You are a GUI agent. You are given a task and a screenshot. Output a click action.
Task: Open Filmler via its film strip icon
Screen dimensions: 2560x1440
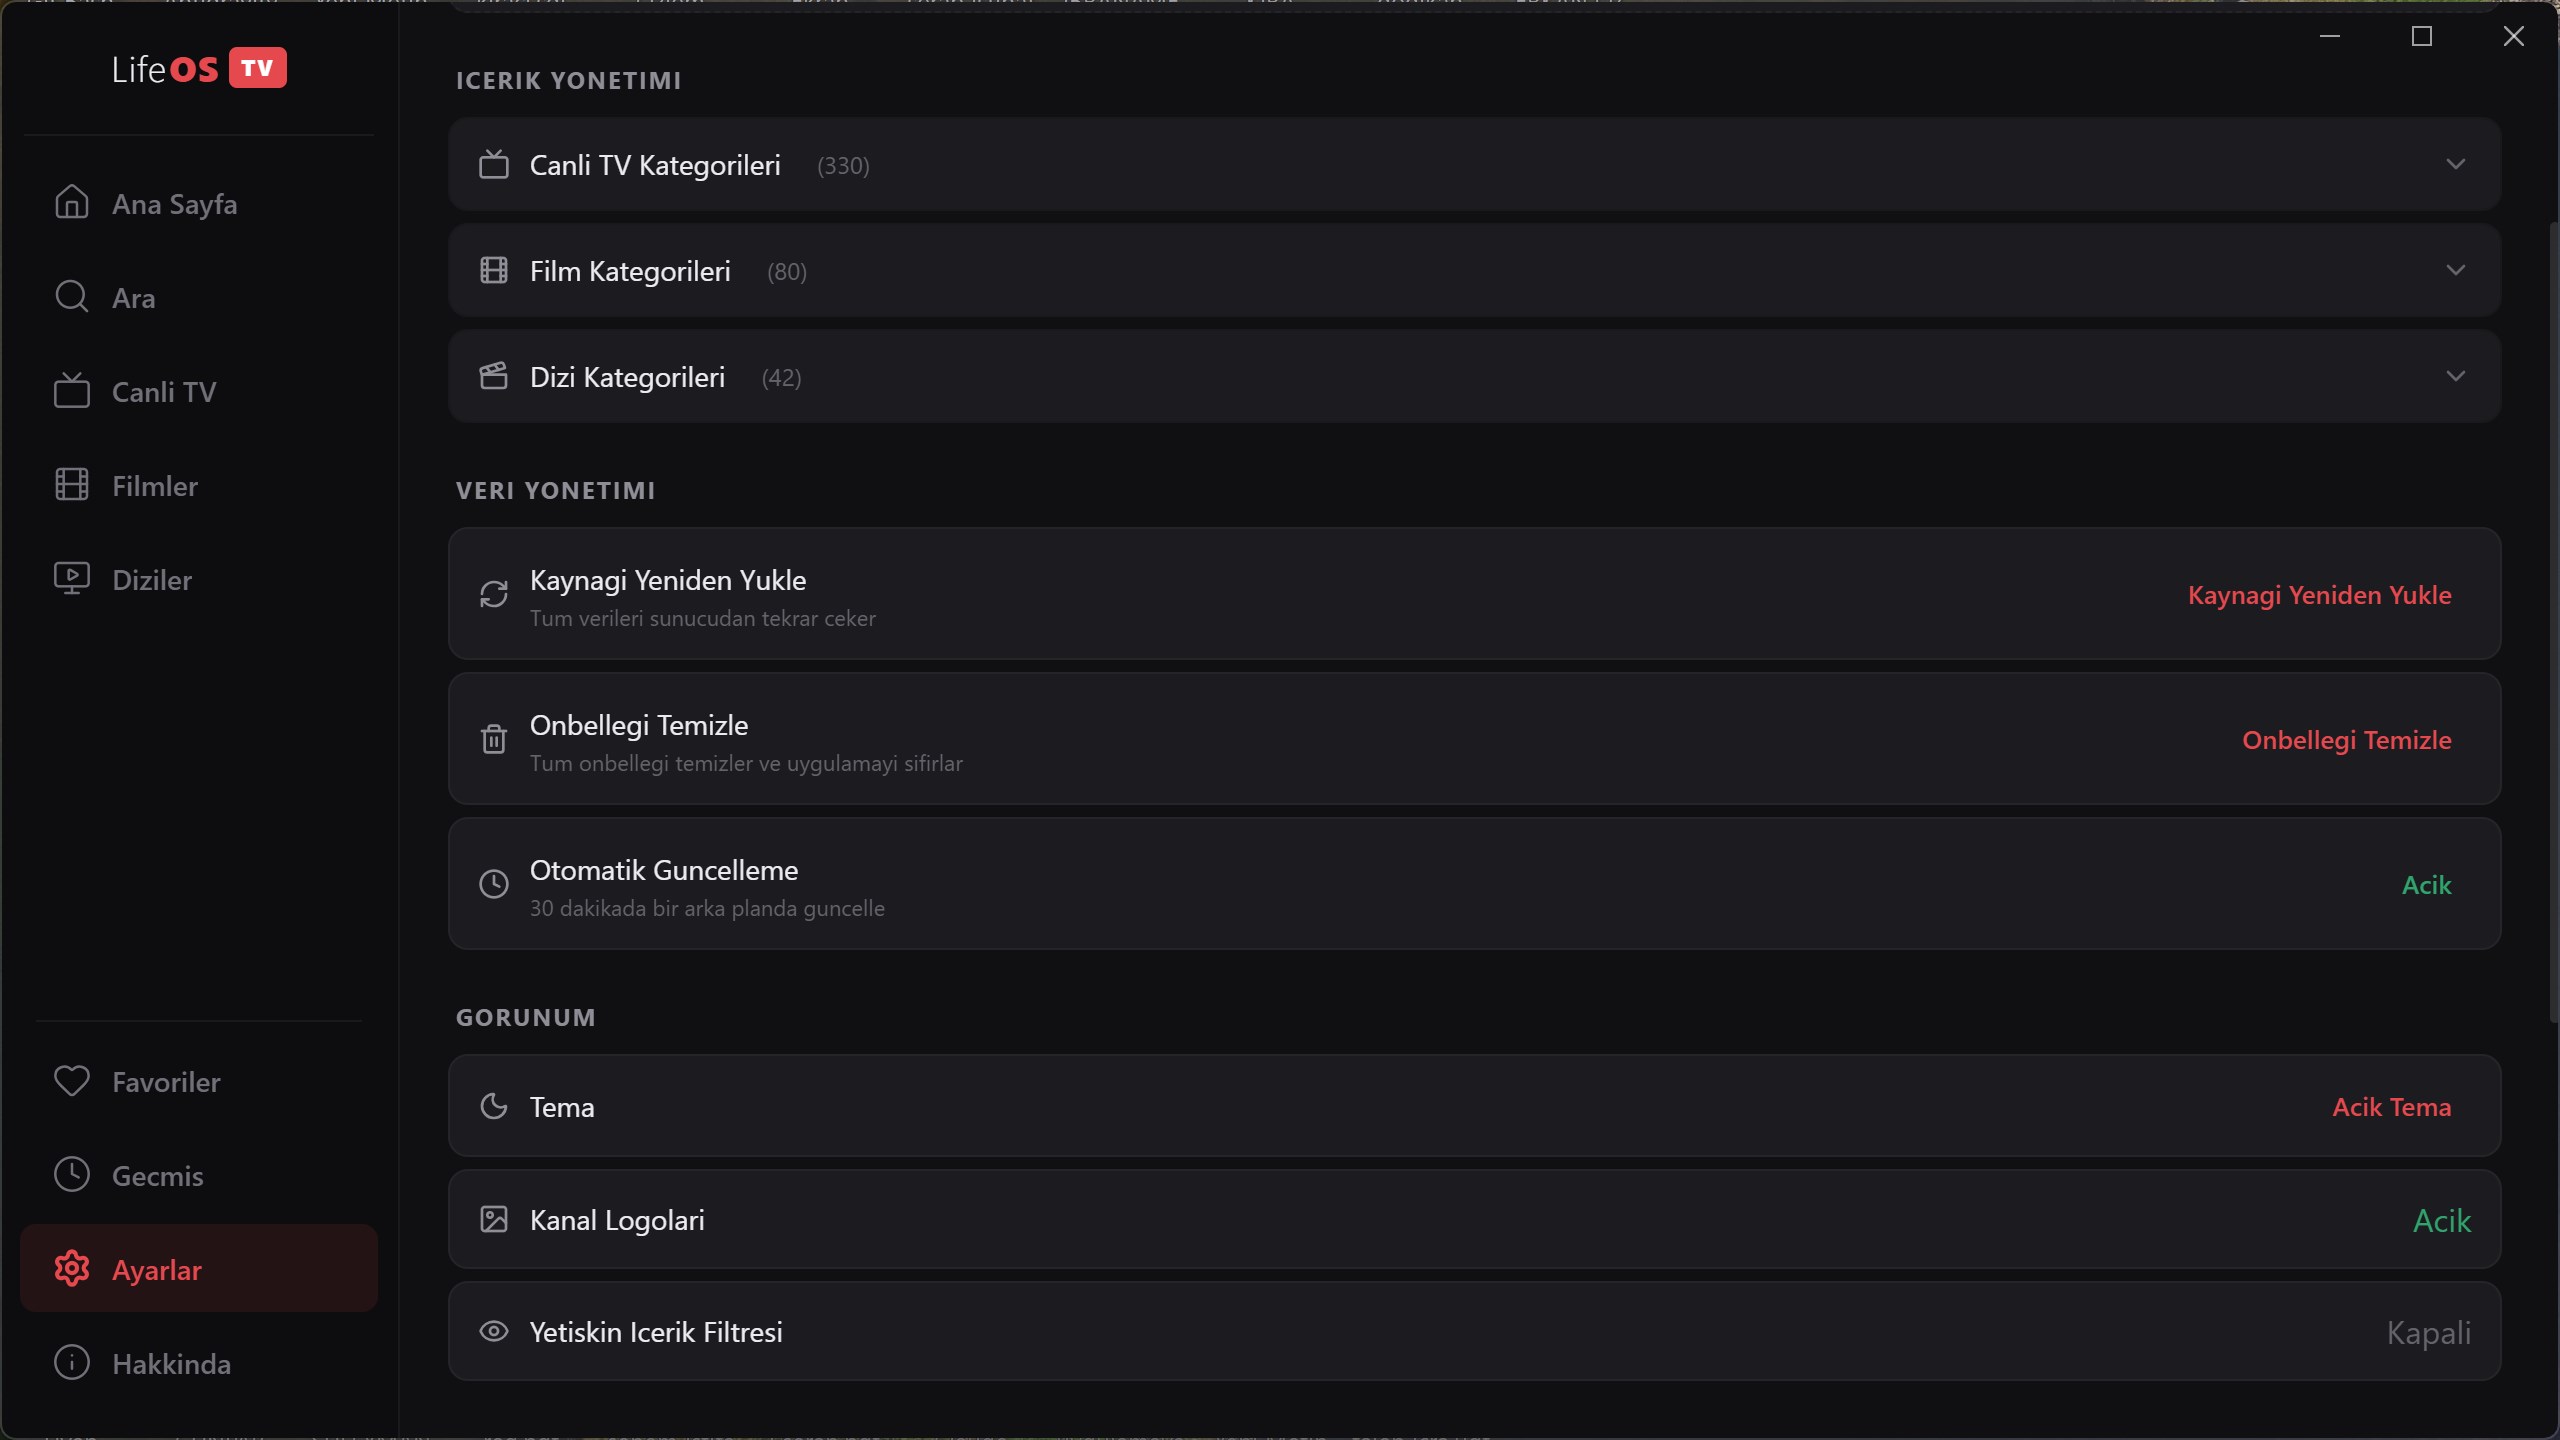click(x=71, y=484)
